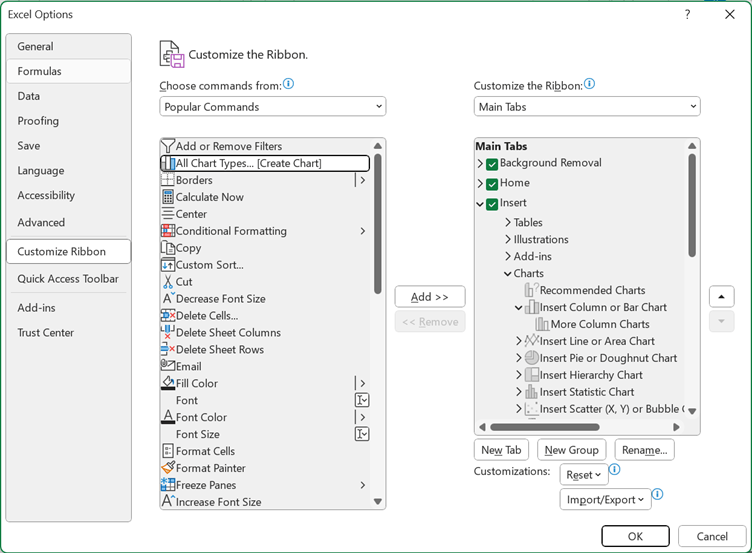Click the Delete Sheet Rows icon
The image size is (752, 553).
coord(168,349)
